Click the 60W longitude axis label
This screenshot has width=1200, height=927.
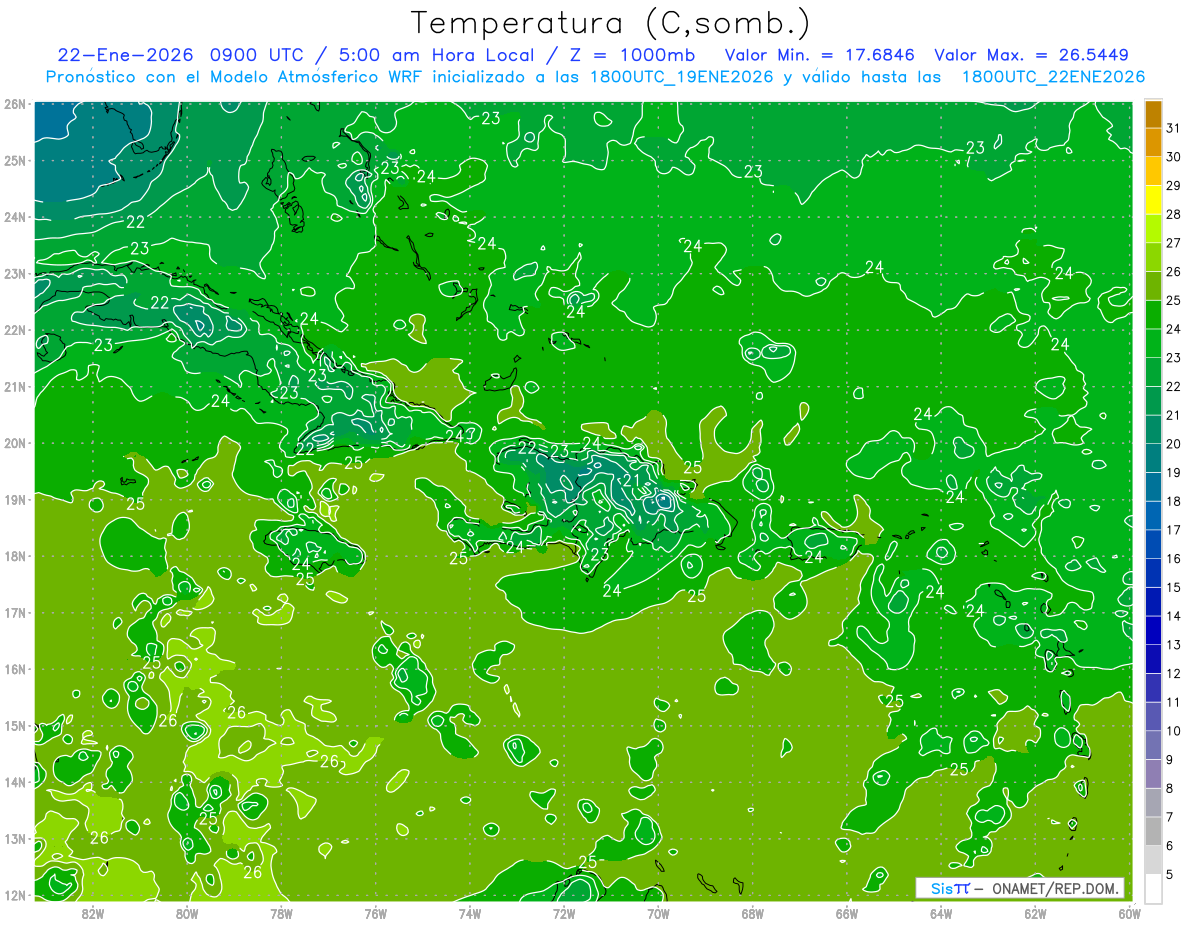coord(1130,913)
